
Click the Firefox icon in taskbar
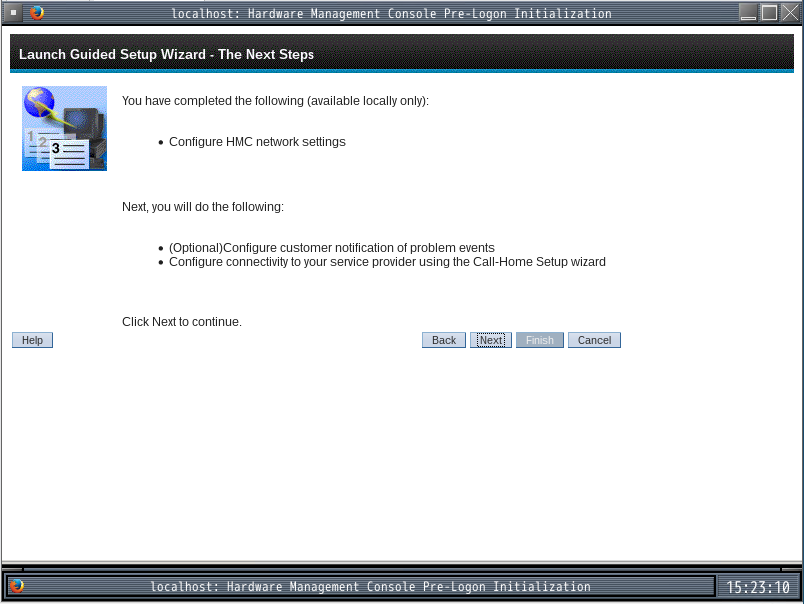pyautogui.click(x=16, y=586)
